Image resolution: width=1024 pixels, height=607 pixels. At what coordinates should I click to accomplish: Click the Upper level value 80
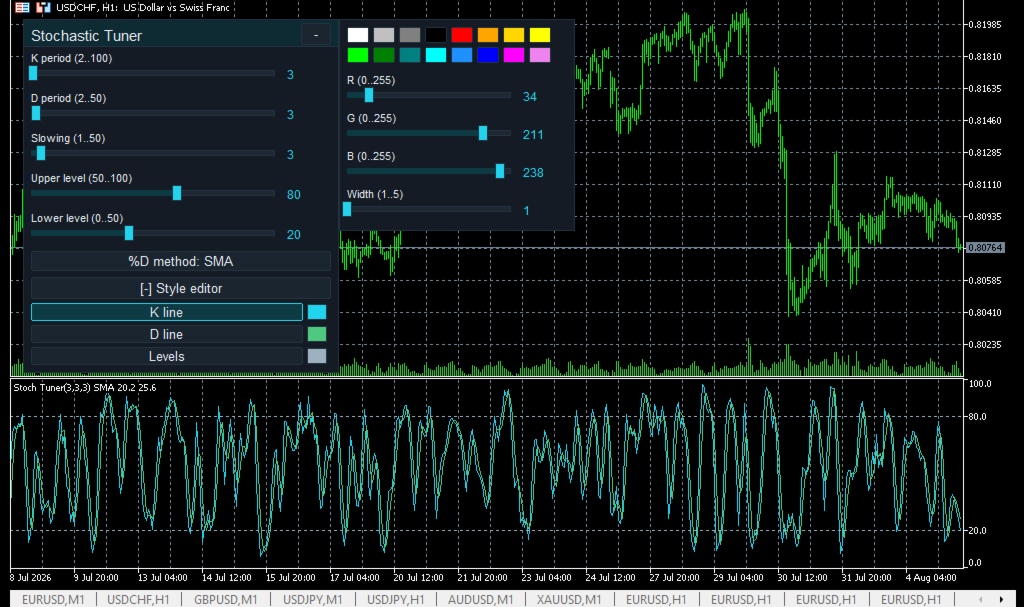pos(294,195)
